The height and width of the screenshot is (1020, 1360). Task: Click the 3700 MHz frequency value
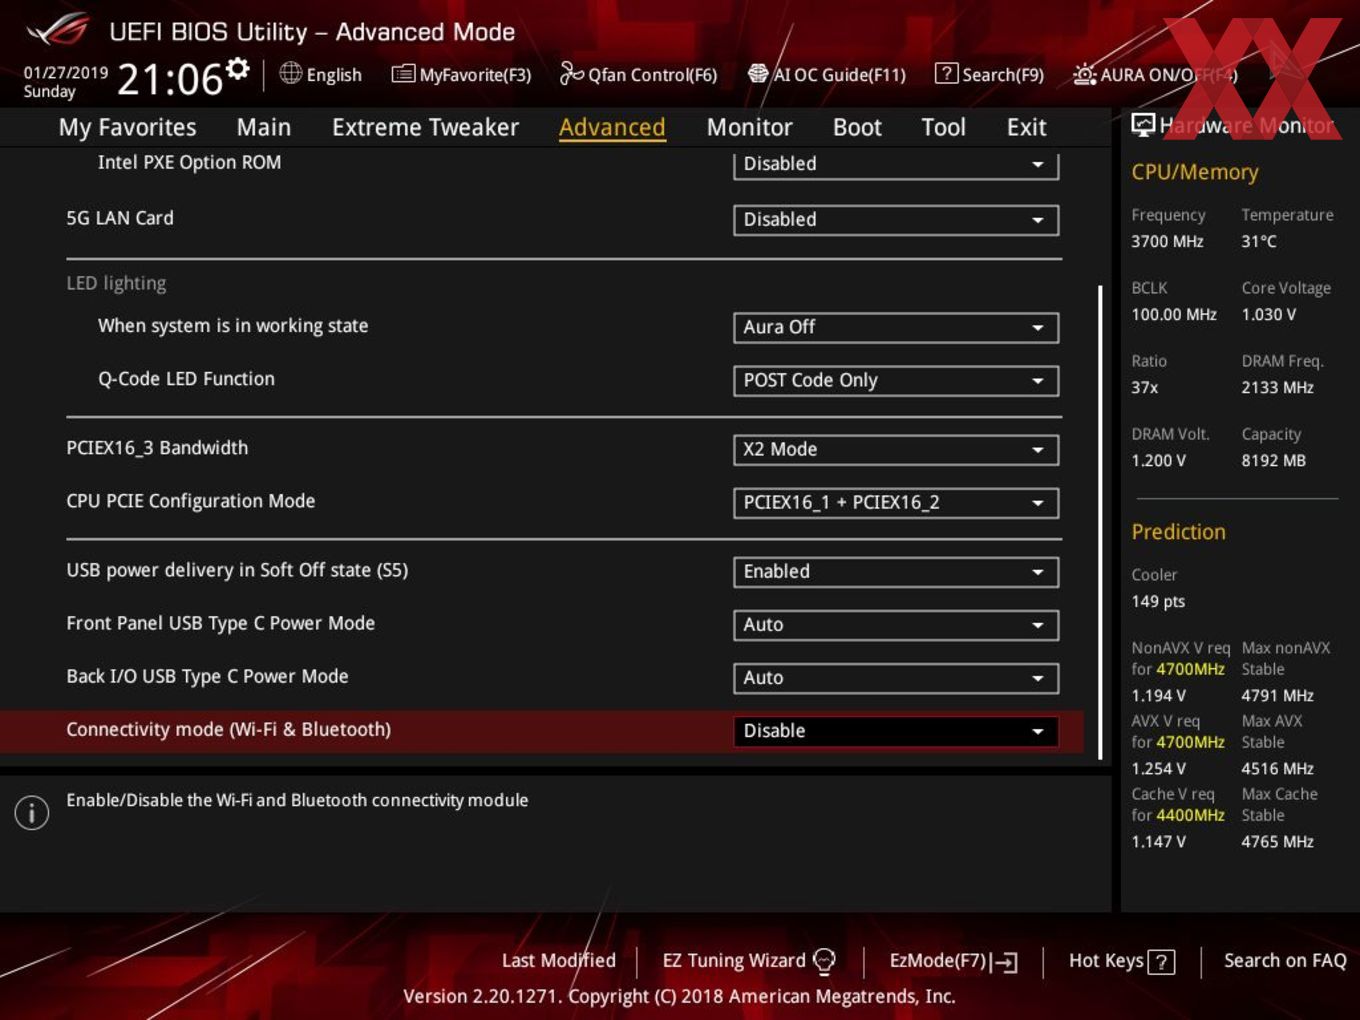(x=1167, y=241)
